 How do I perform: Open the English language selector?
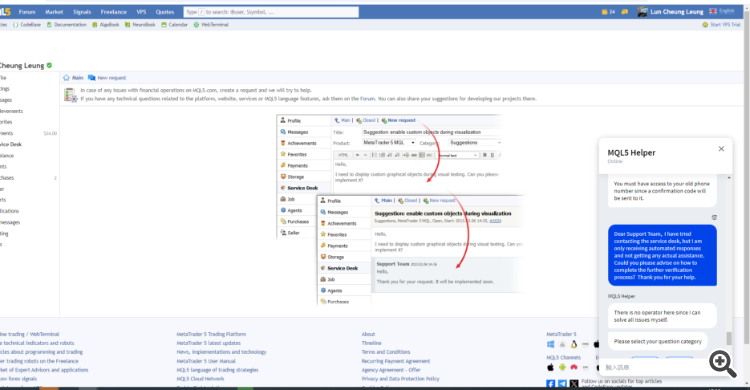[722, 11]
